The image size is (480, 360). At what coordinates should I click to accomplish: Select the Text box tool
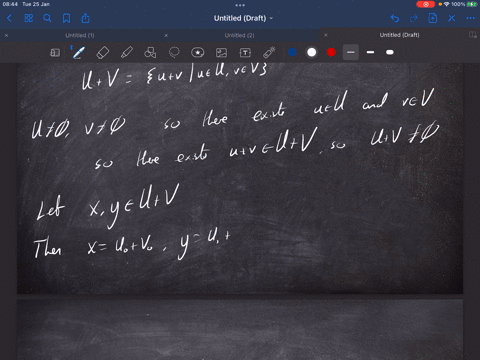(245, 53)
